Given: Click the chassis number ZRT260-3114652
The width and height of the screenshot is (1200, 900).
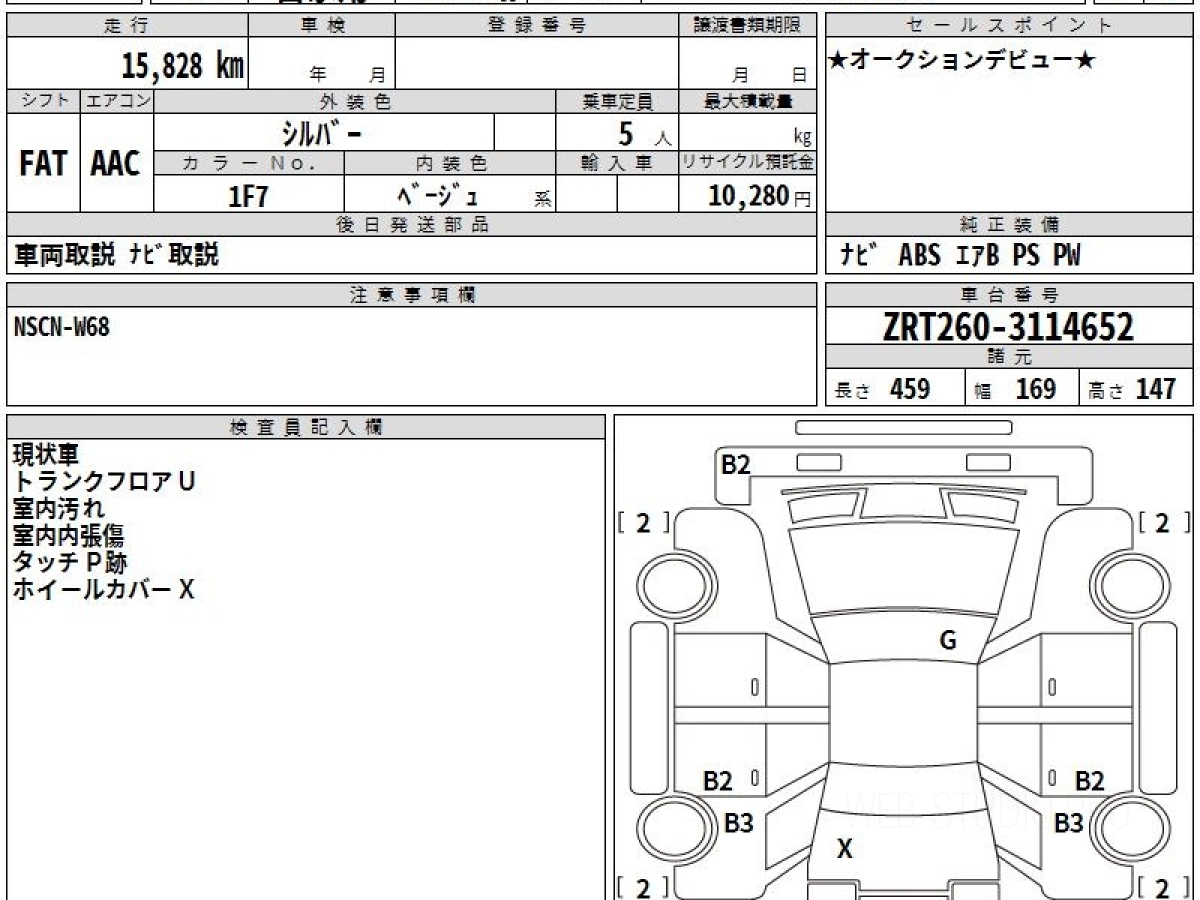Looking at the screenshot, I should 1008,327.
